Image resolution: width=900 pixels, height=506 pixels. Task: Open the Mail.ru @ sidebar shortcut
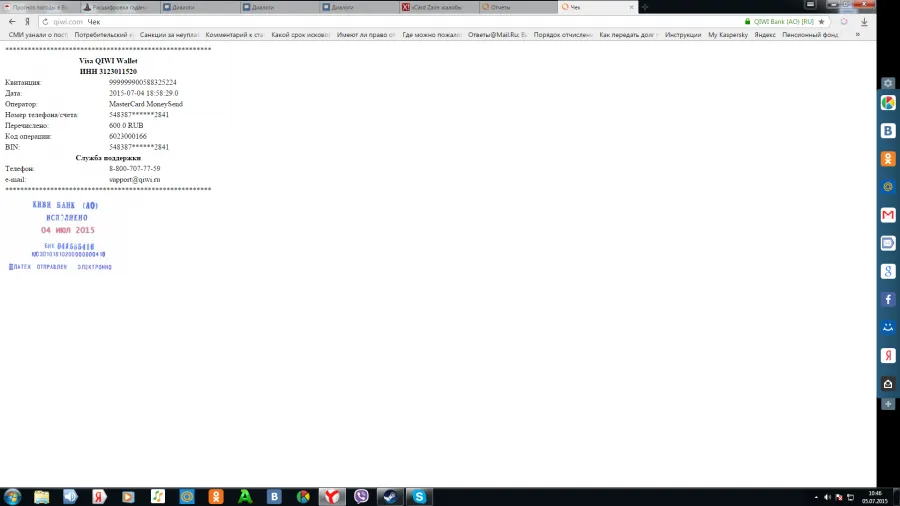[x=888, y=187]
